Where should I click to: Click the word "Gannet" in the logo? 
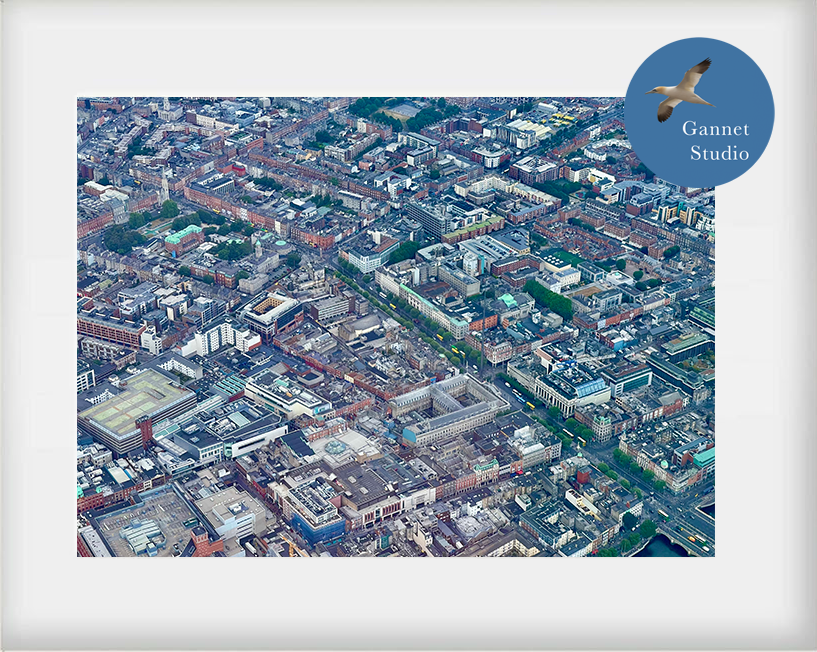(714, 128)
